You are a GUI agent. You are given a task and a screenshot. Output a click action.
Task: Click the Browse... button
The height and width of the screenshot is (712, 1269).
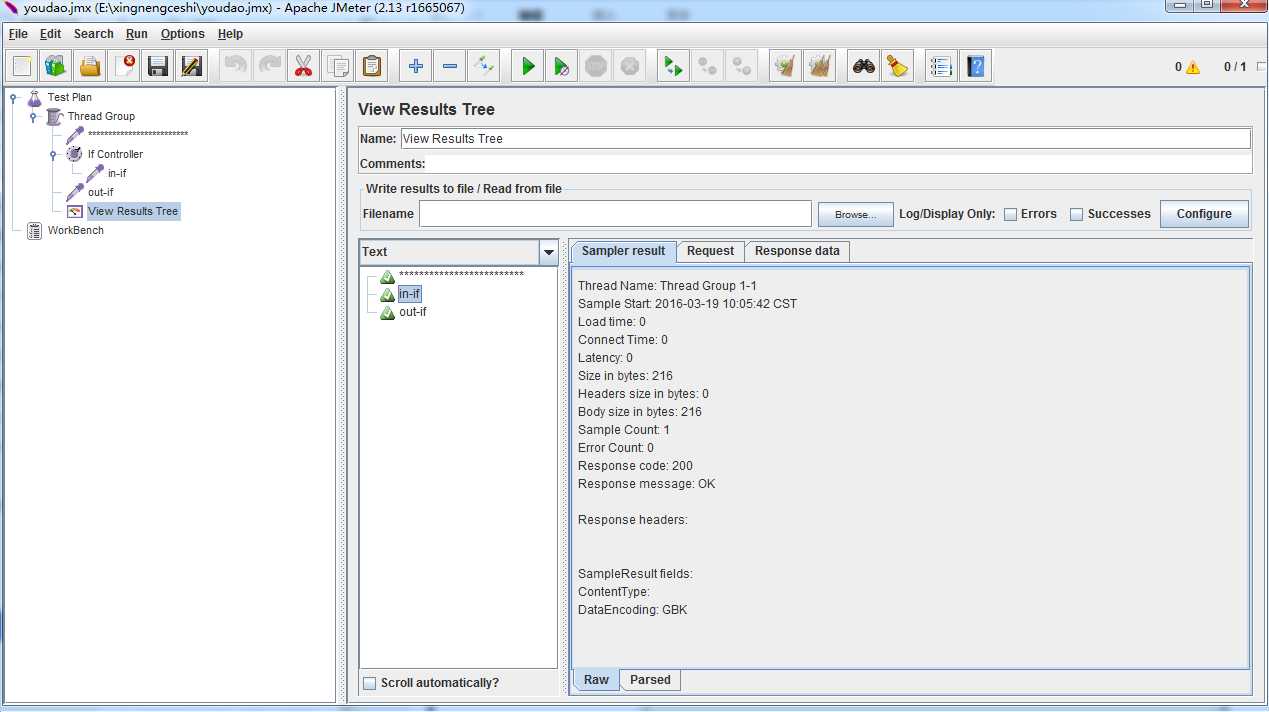(854, 214)
